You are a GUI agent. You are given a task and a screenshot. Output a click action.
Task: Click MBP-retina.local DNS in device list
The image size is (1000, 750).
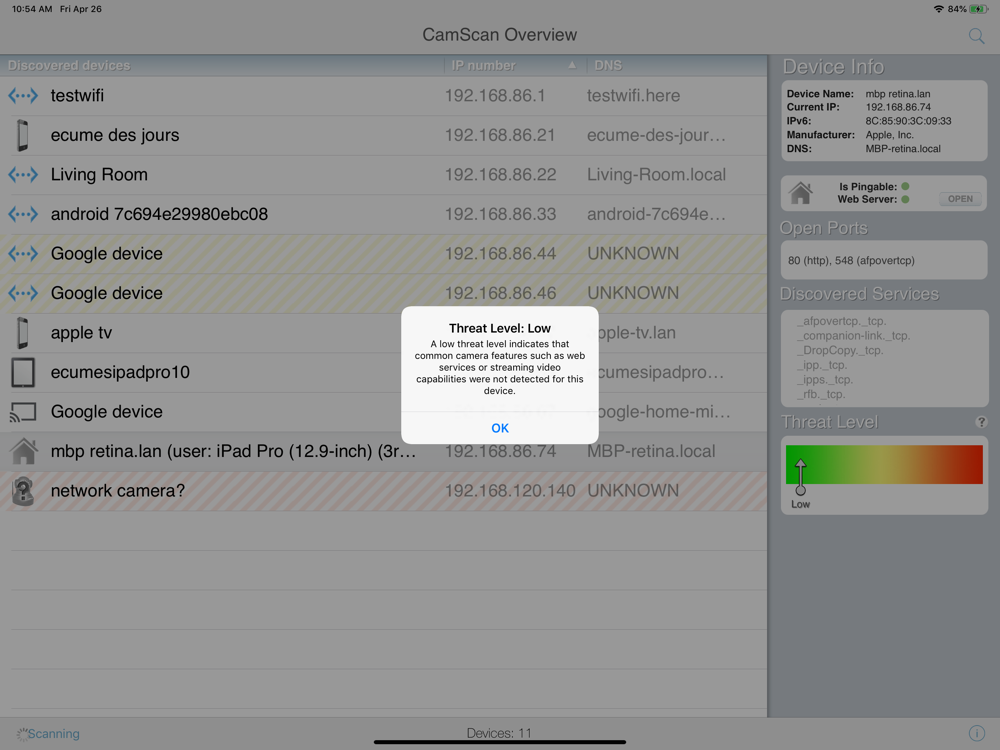651,452
